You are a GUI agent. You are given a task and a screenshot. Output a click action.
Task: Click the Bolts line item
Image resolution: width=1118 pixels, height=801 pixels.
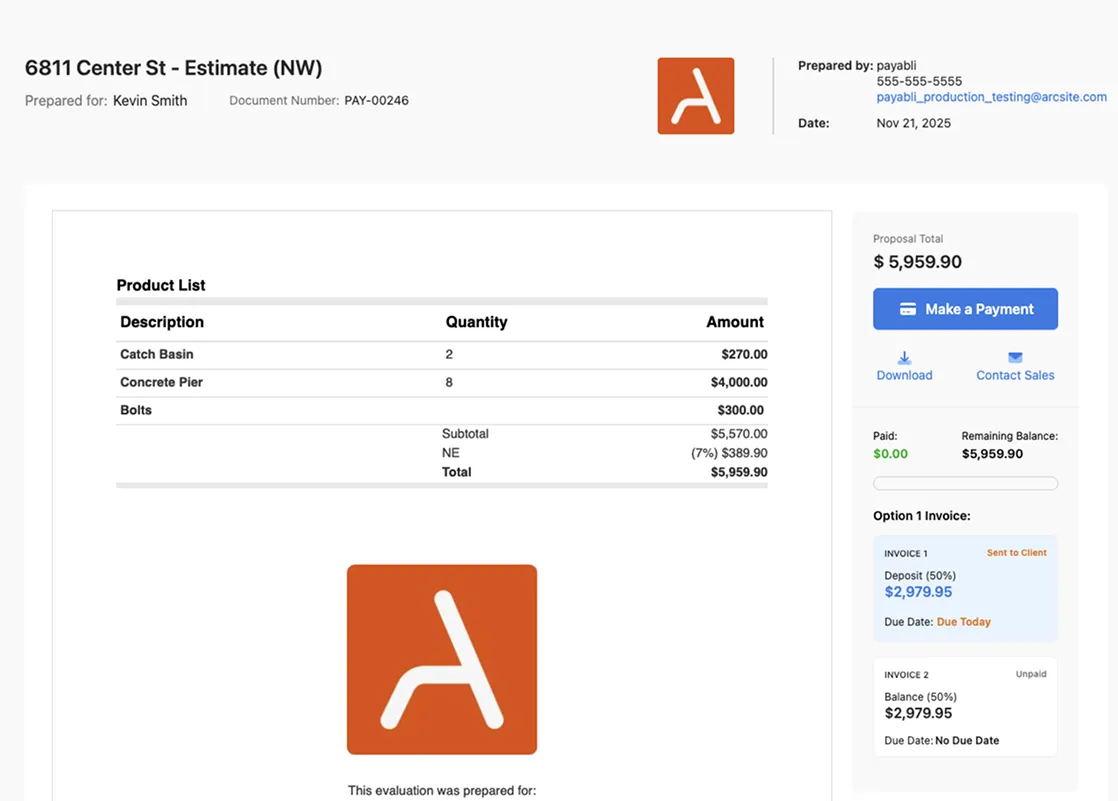tap(136, 410)
